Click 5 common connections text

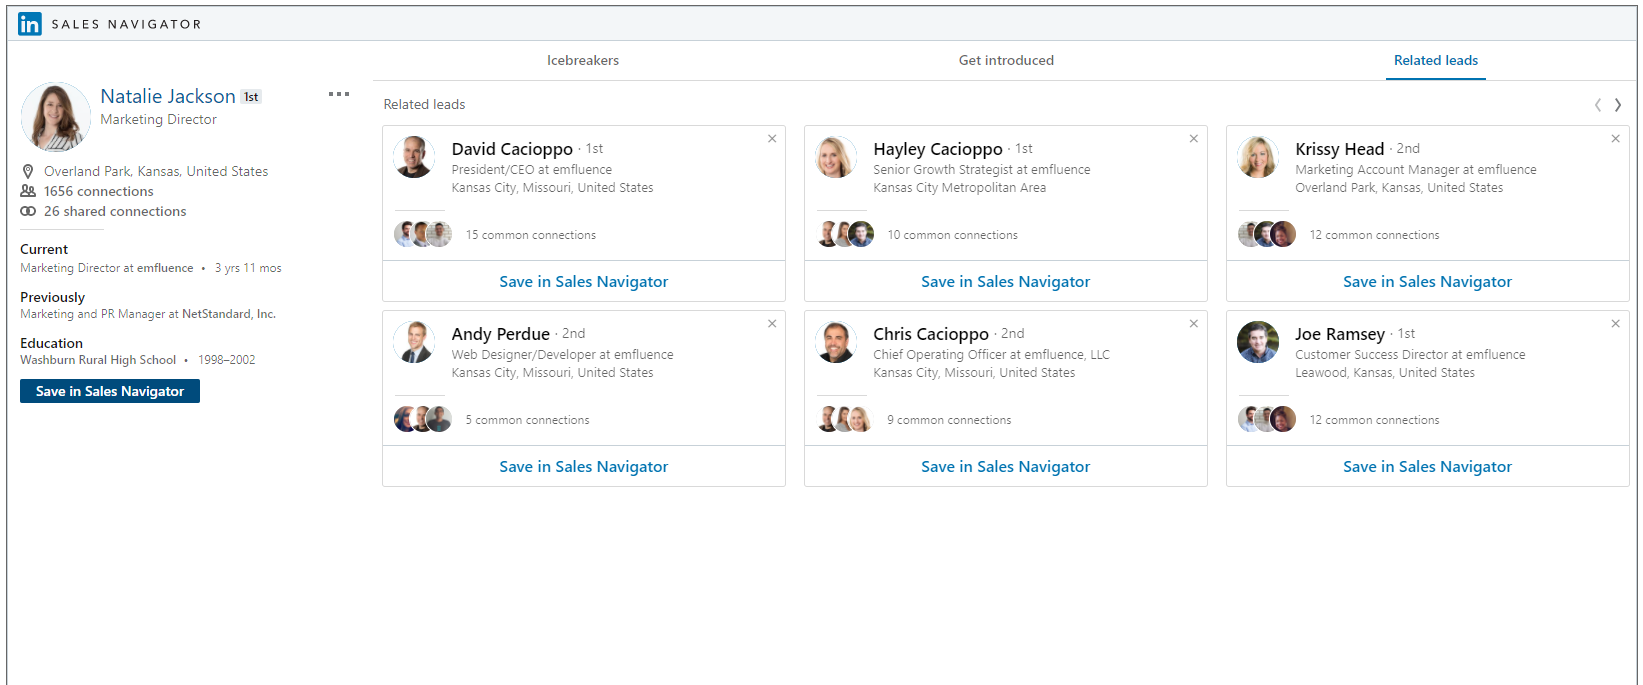click(528, 420)
